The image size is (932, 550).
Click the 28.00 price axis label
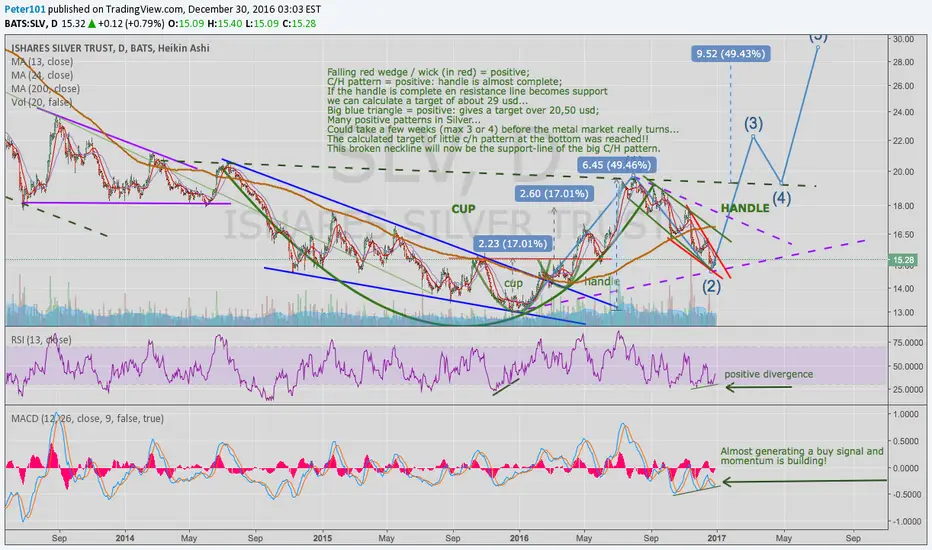tap(903, 62)
